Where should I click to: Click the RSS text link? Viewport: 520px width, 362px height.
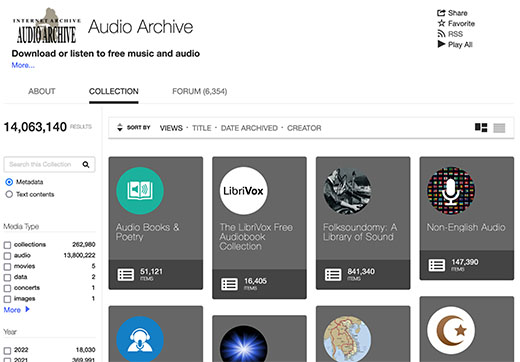[455, 34]
